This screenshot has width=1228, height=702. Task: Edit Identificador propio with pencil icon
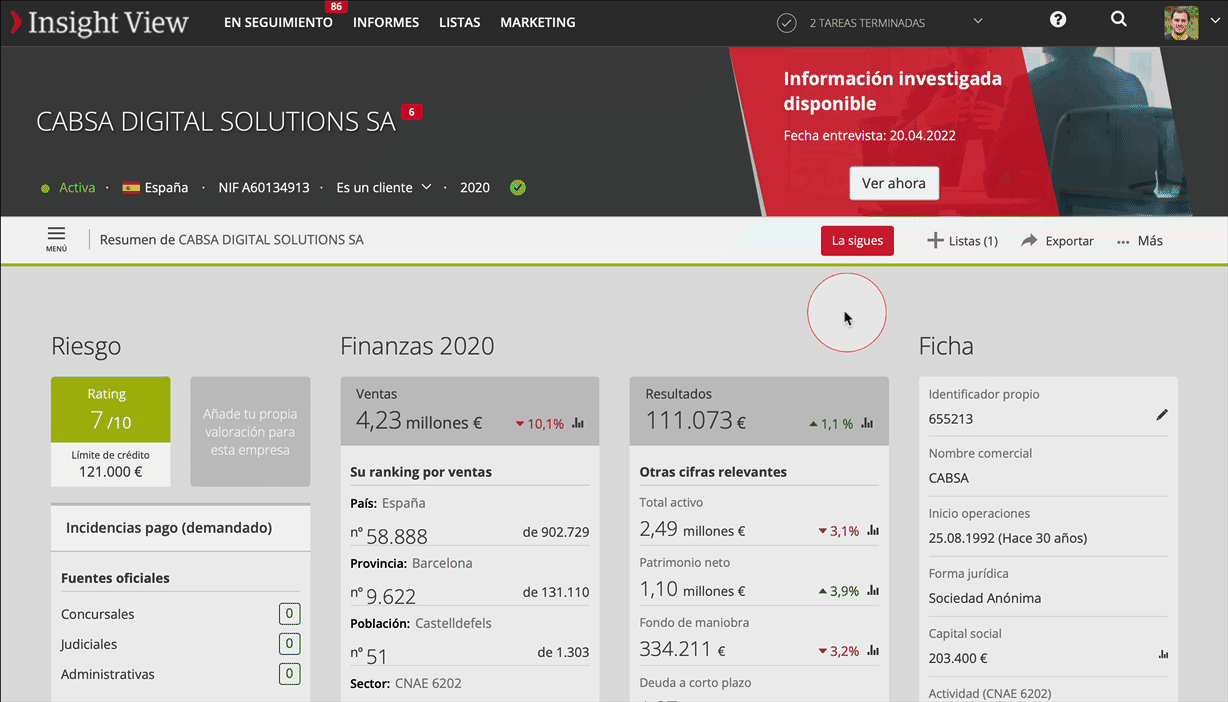pos(1162,415)
